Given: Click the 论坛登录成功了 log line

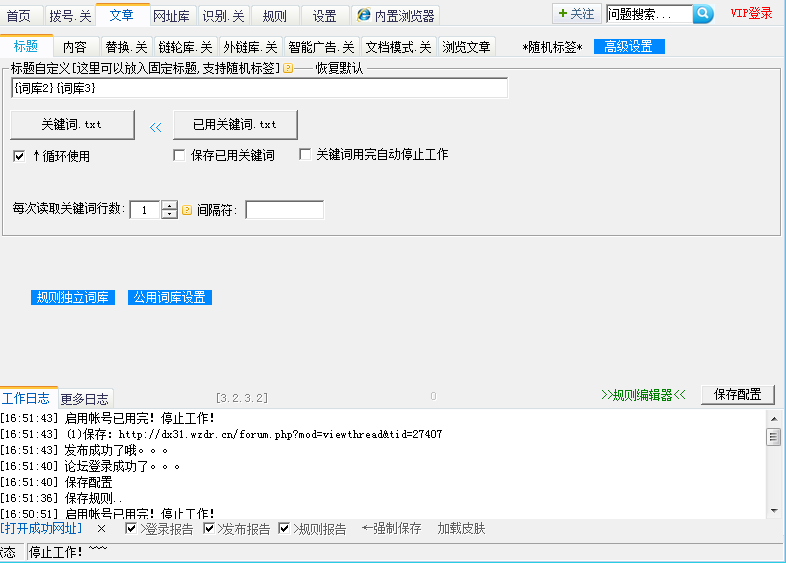Looking at the screenshot, I should pos(90,466).
